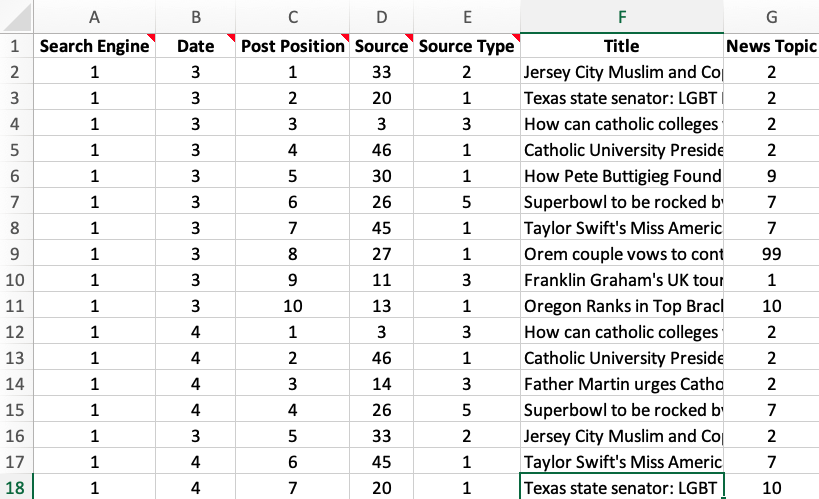Select cell with Orem couple vows title
This screenshot has width=819, height=499.
622,254
